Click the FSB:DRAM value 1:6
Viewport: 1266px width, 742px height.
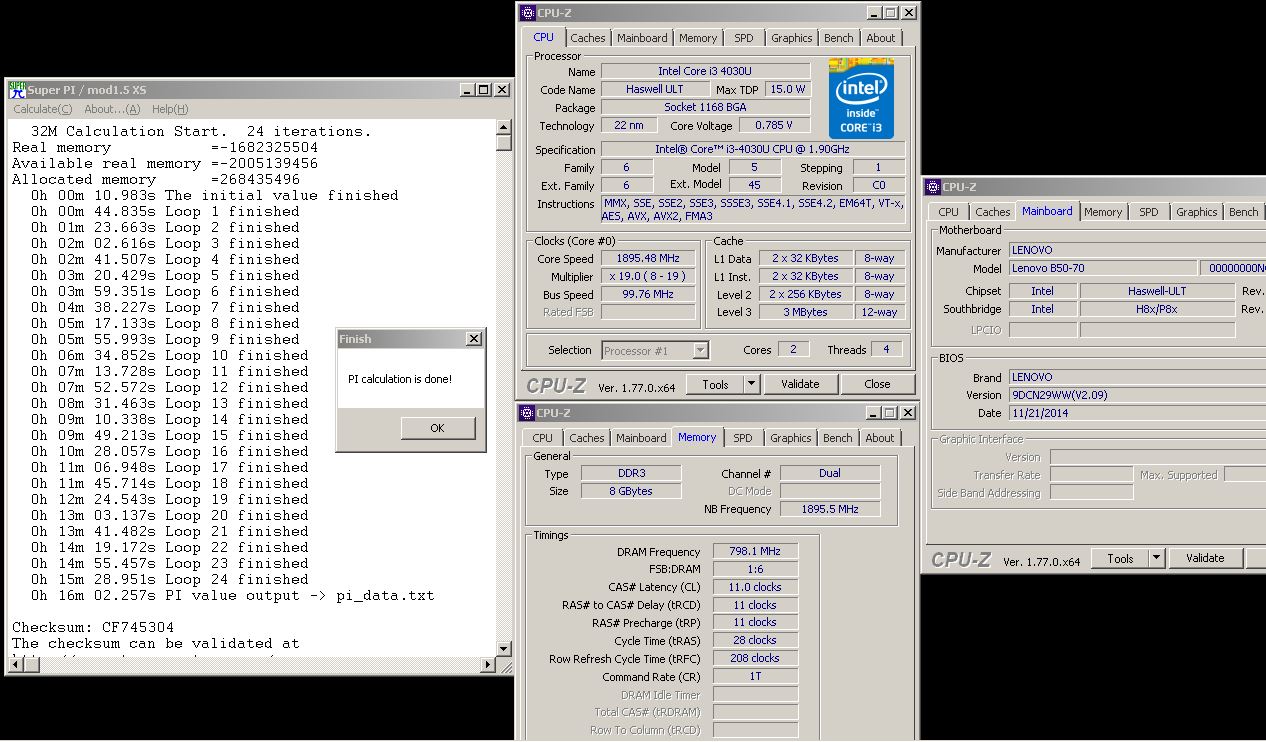[755, 569]
